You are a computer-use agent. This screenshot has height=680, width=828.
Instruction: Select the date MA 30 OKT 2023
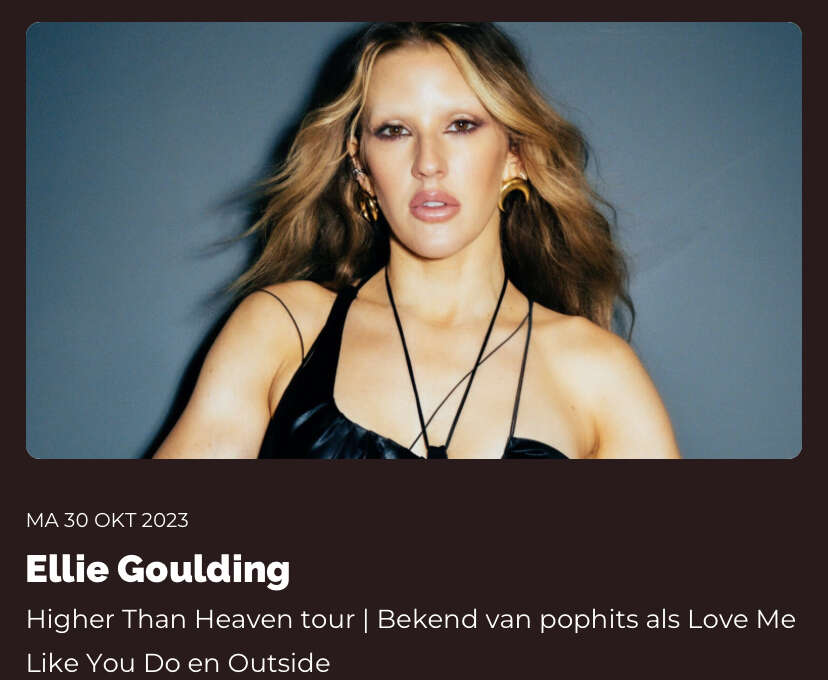point(107,521)
